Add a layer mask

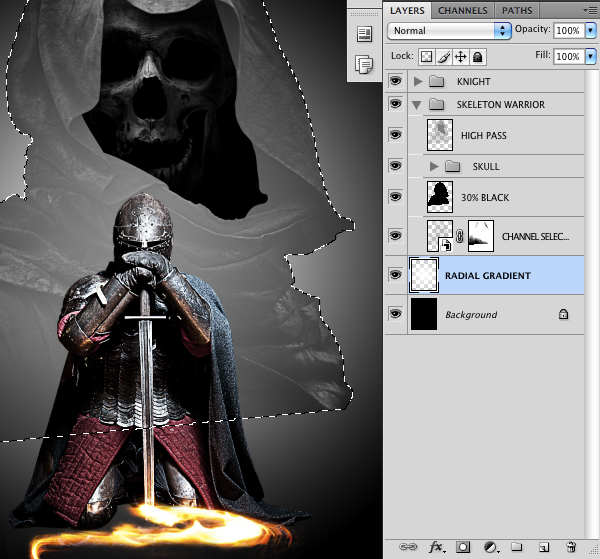pyautogui.click(x=463, y=547)
